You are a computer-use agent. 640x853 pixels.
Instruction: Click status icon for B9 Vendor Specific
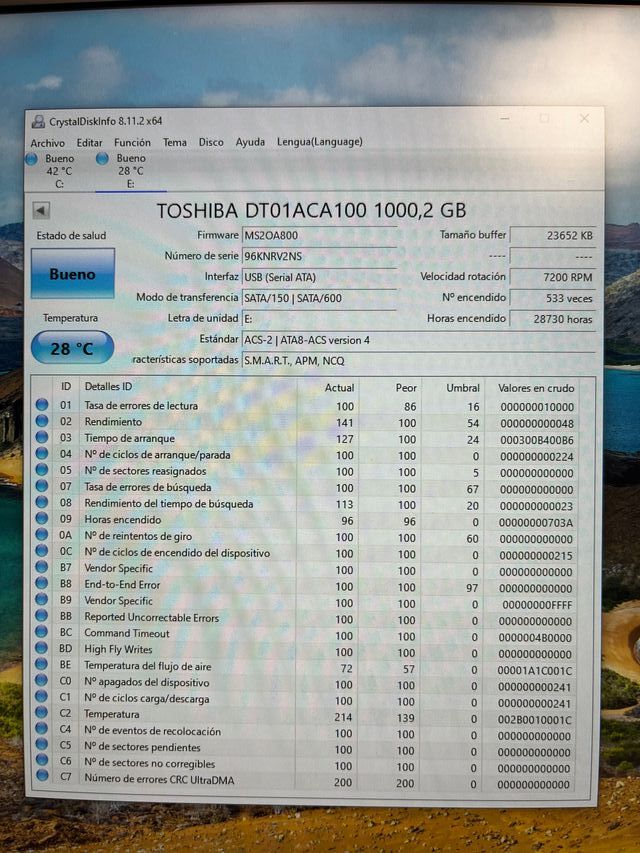[42, 599]
